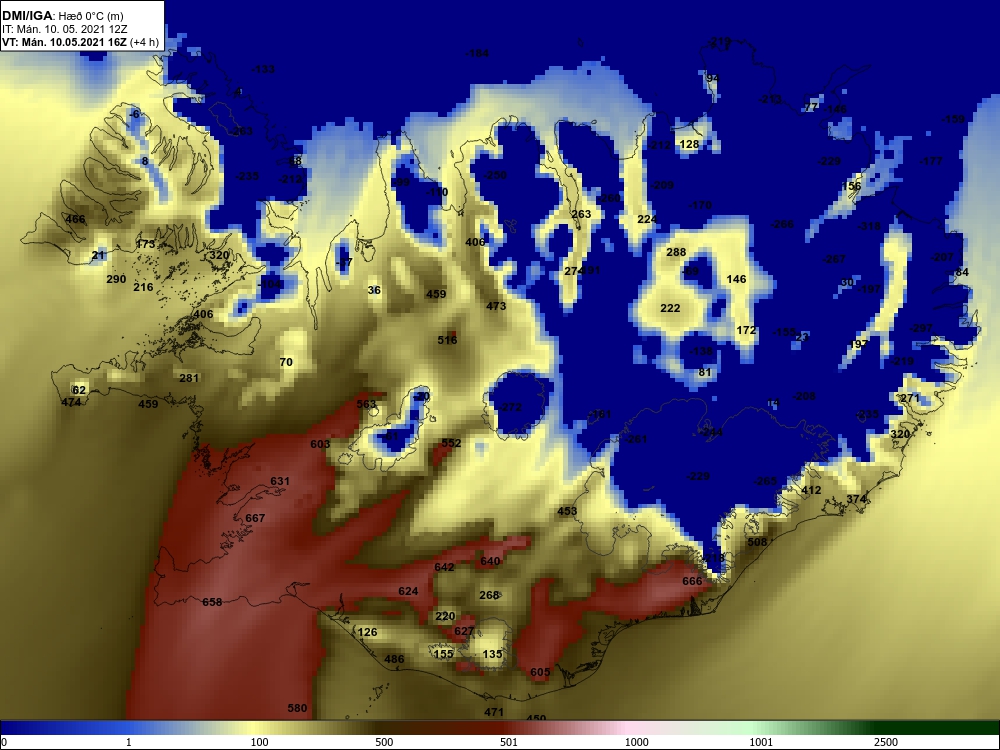Click the map value '666'
This screenshot has width=1000, height=750.
[x=692, y=581]
